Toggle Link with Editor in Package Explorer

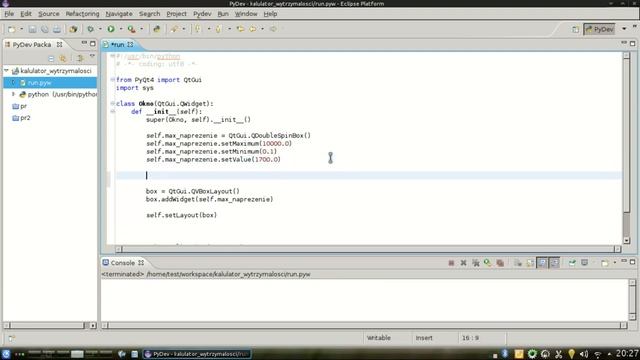(63, 58)
